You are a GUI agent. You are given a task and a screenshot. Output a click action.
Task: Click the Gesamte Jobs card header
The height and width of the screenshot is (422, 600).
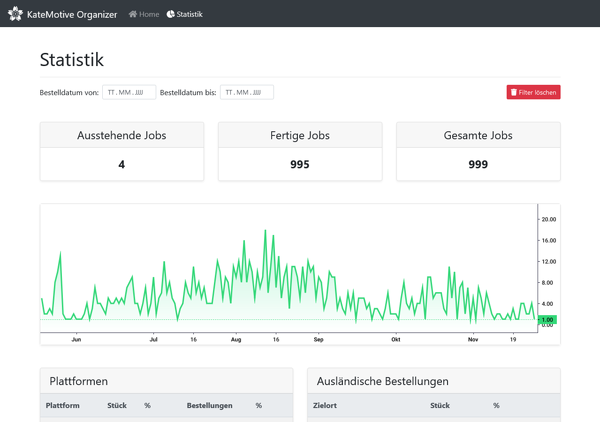pyautogui.click(x=478, y=135)
